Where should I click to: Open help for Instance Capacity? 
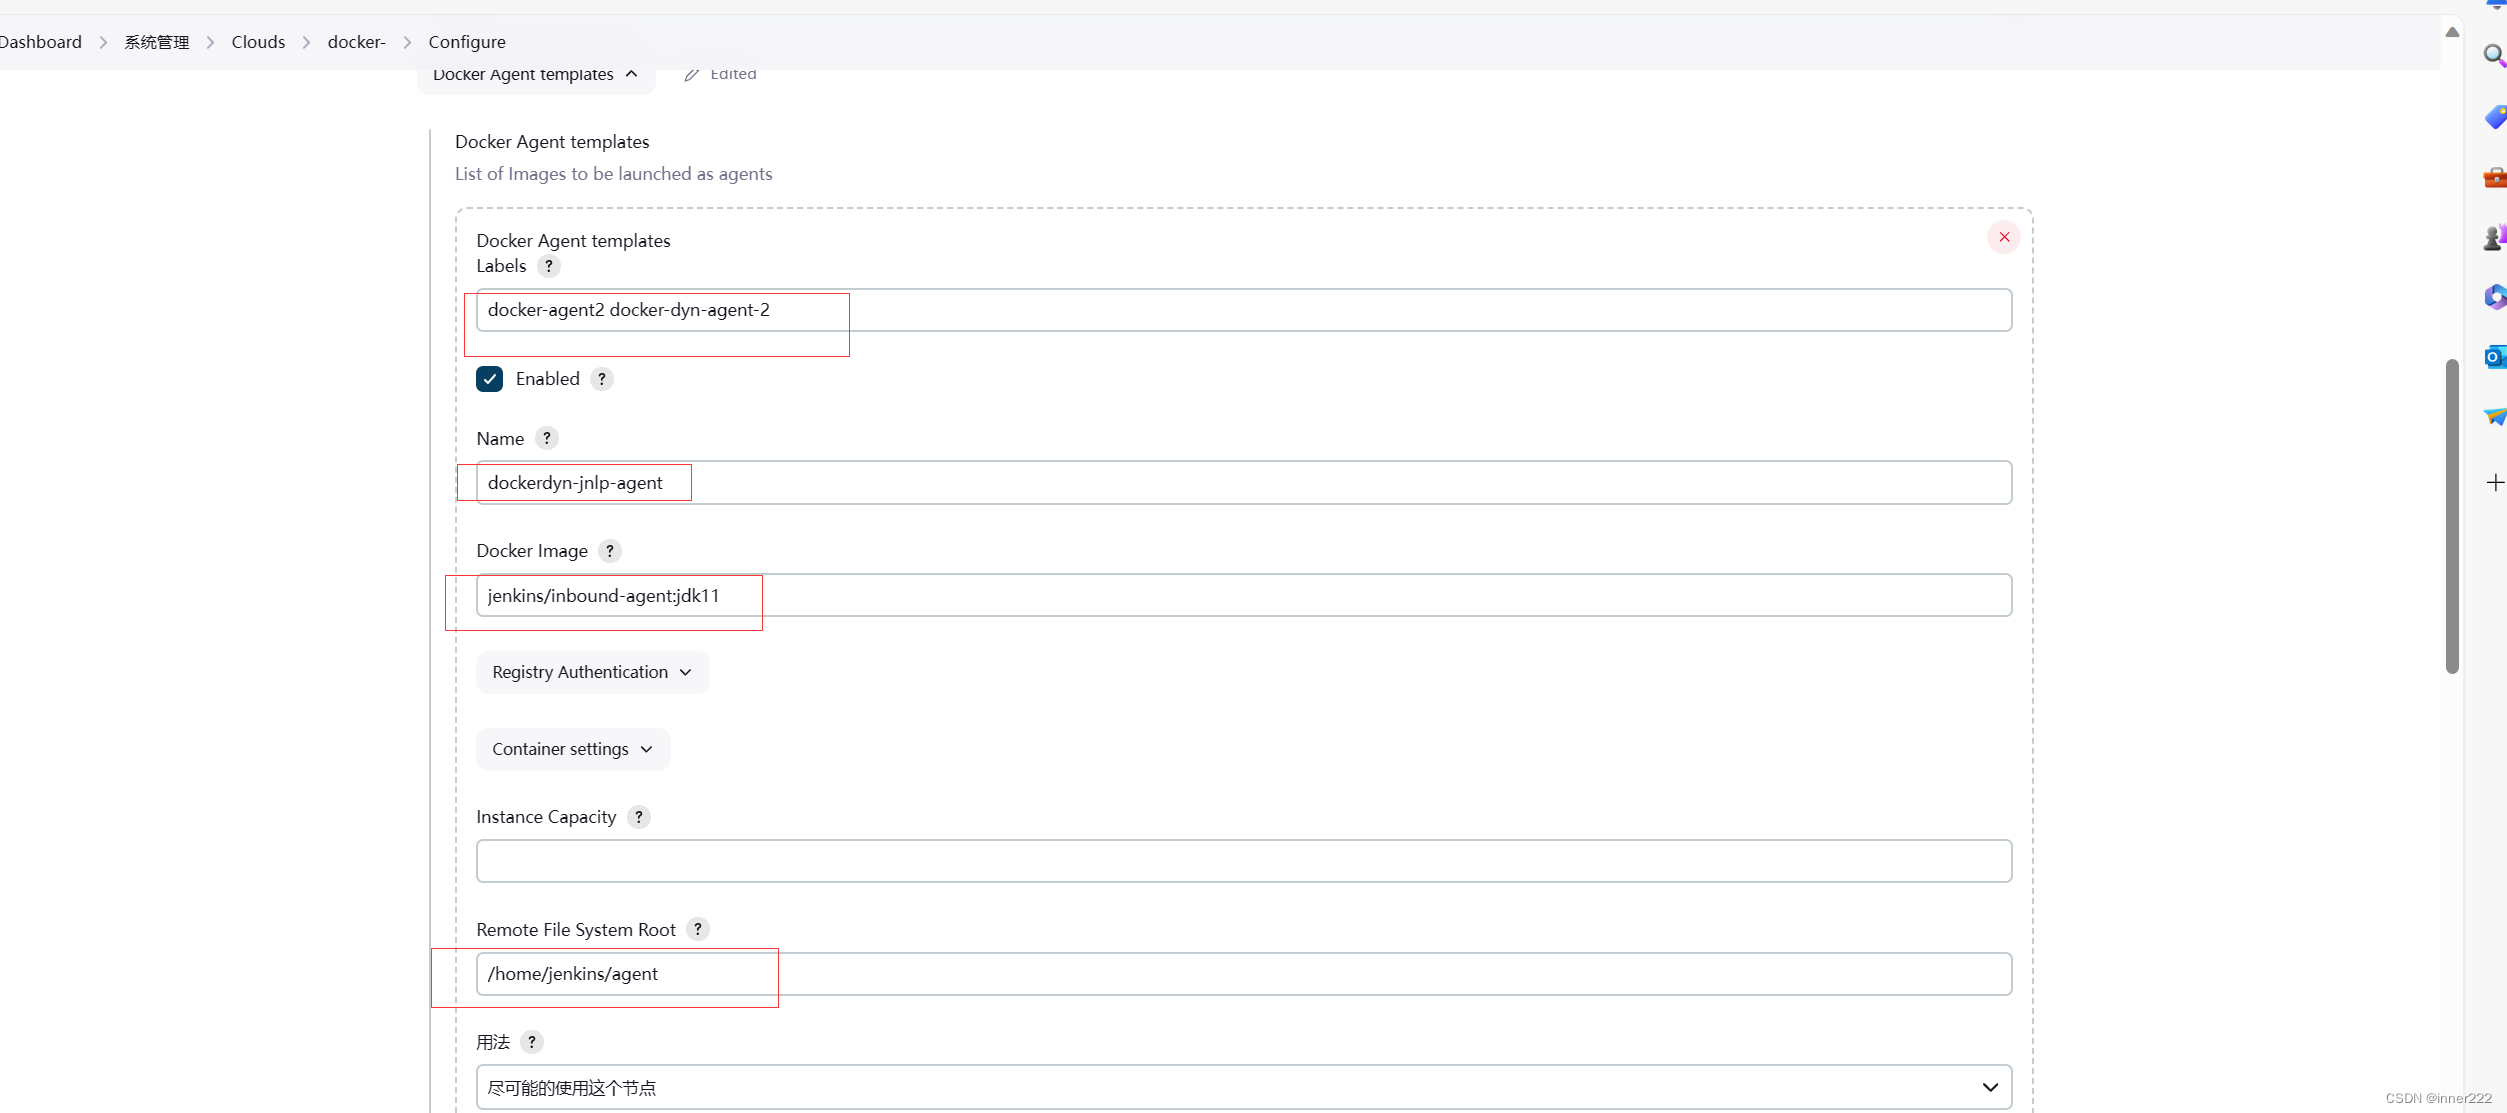tap(638, 817)
